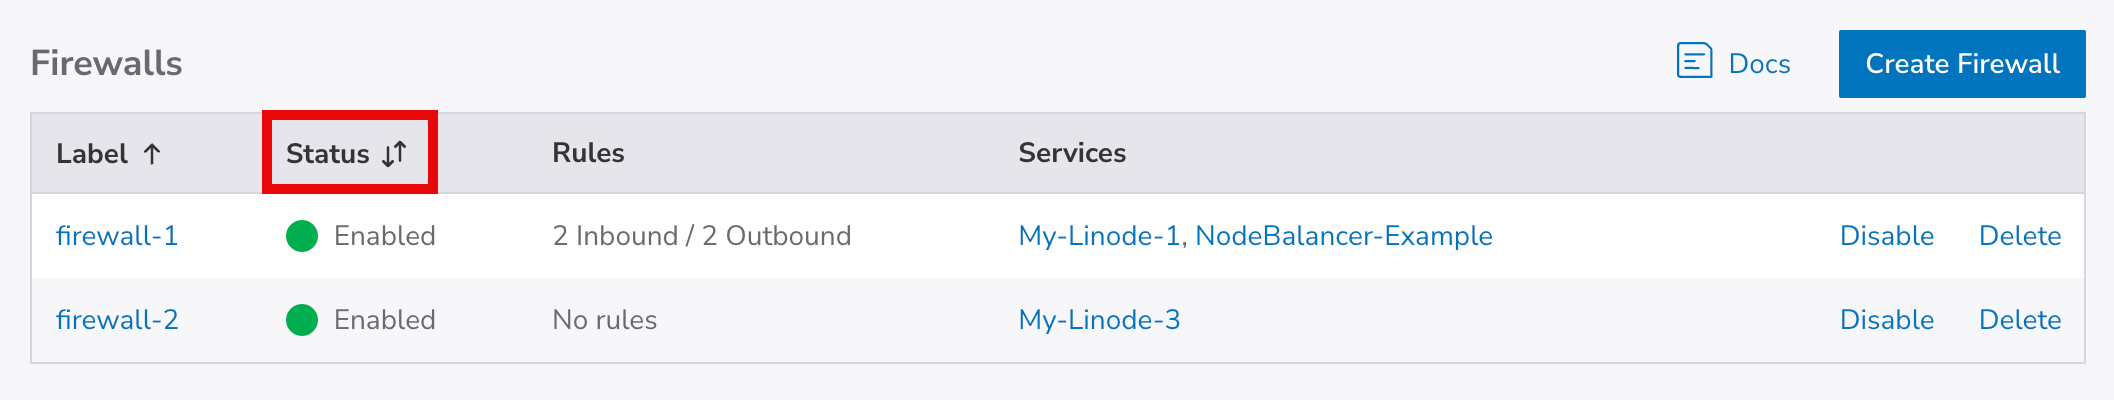Viewport: 2114px width, 400px height.
Task: Open the My-Linode-3 service link
Action: click(1099, 320)
